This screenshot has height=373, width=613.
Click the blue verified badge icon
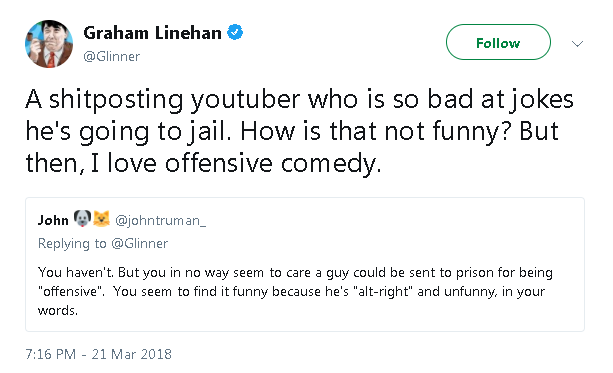click(235, 32)
